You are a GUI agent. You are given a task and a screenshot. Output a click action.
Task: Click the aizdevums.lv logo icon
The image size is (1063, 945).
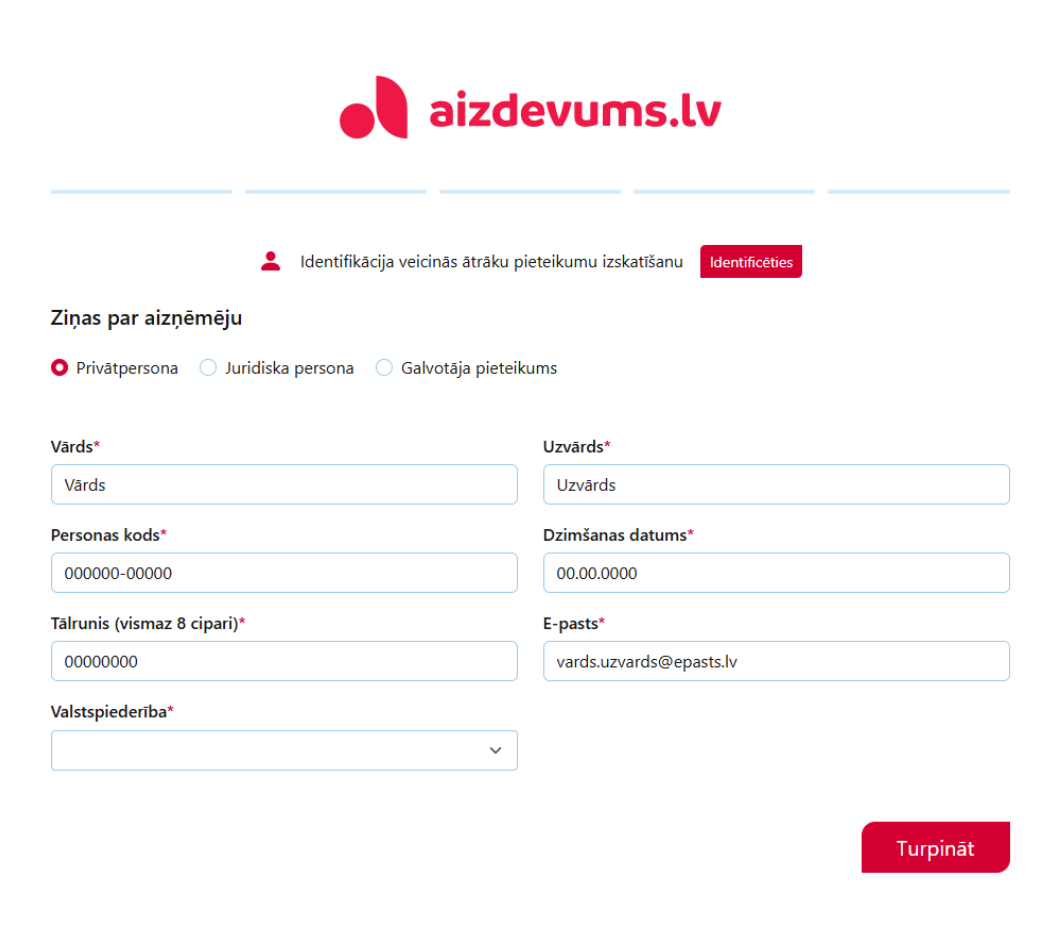(373, 108)
